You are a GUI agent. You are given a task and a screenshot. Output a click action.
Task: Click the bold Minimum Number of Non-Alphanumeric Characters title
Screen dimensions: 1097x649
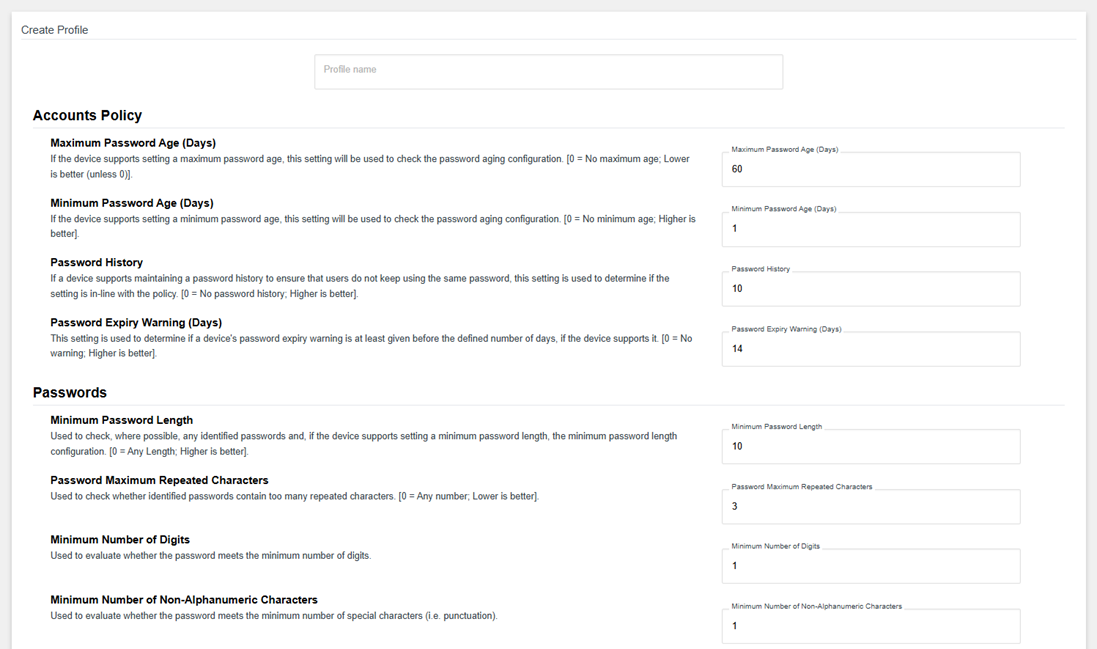click(184, 600)
